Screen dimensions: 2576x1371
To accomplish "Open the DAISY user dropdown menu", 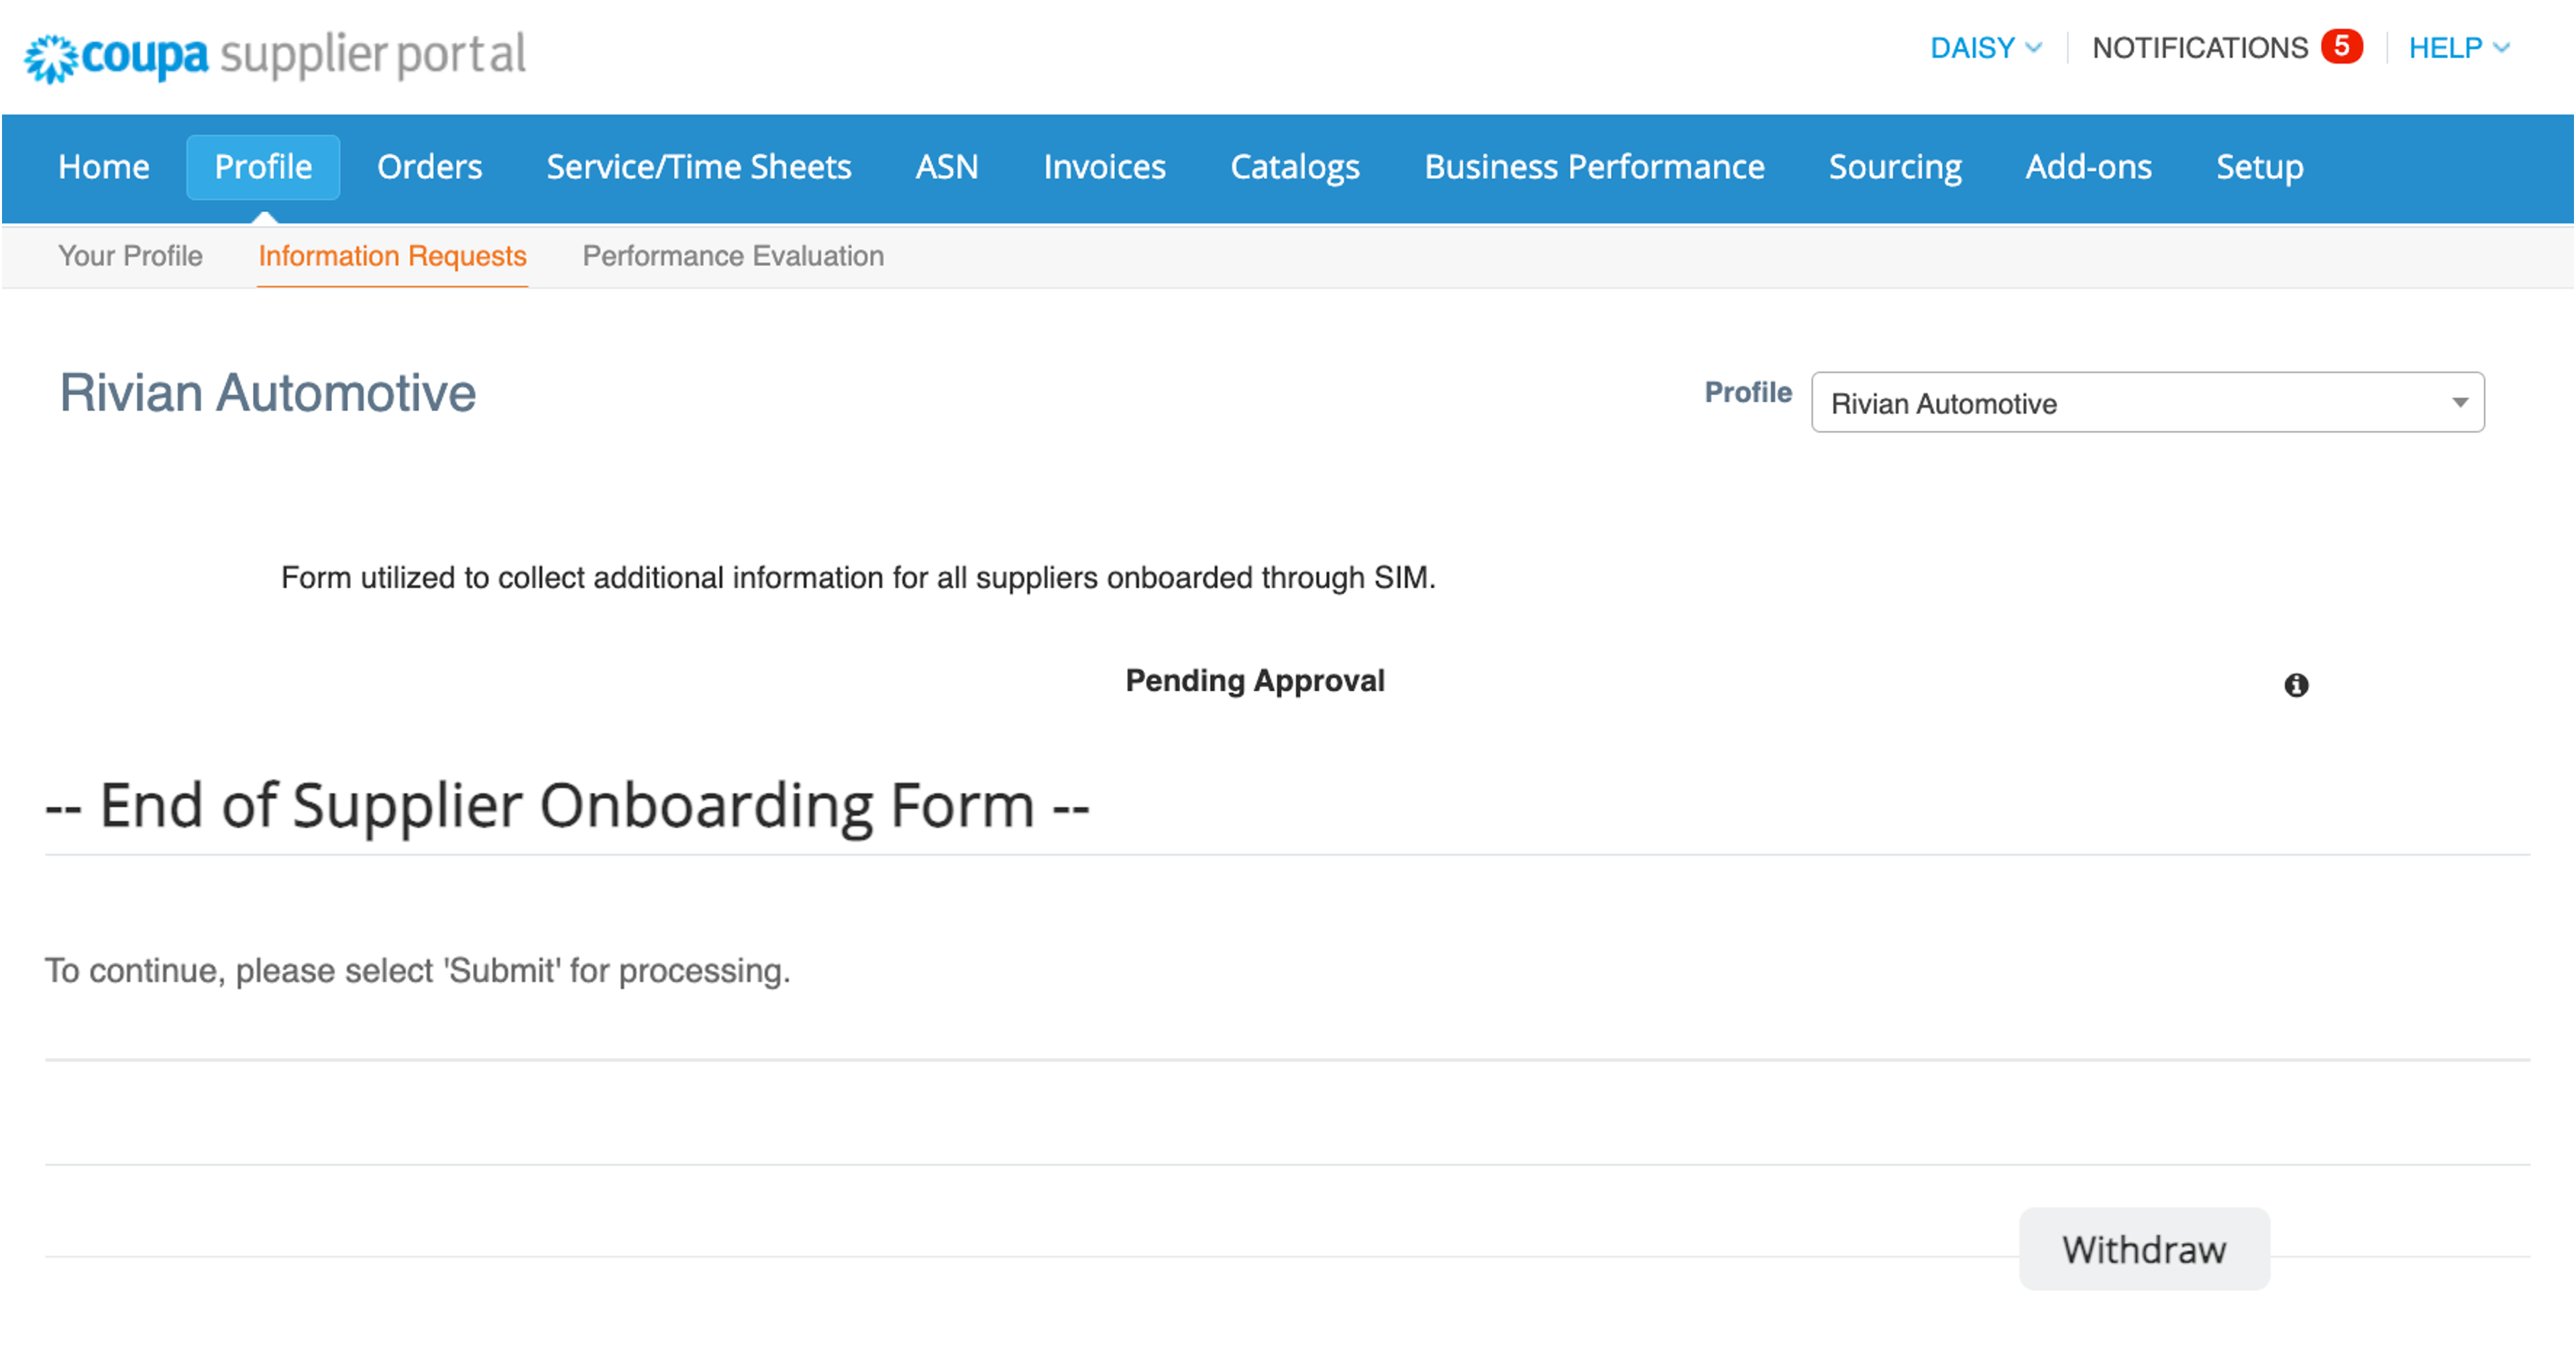I will [x=1984, y=48].
